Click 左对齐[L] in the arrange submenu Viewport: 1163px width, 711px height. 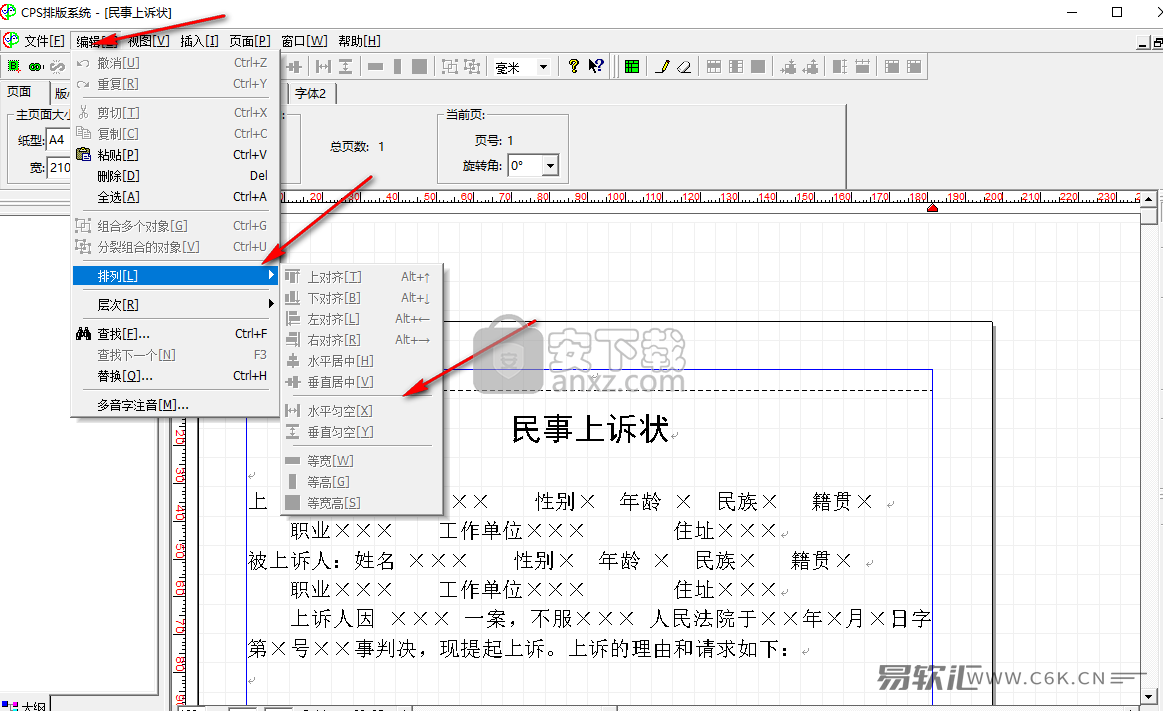coord(361,319)
